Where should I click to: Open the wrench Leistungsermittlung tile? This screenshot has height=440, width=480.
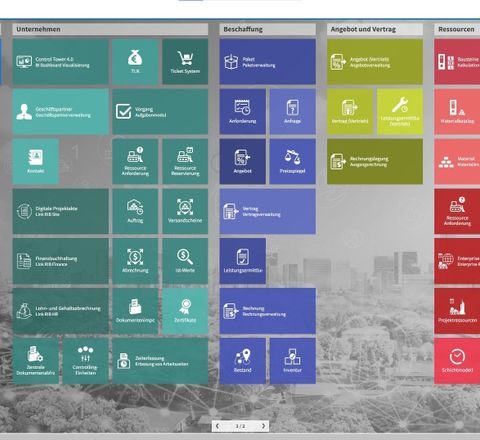tap(400, 112)
